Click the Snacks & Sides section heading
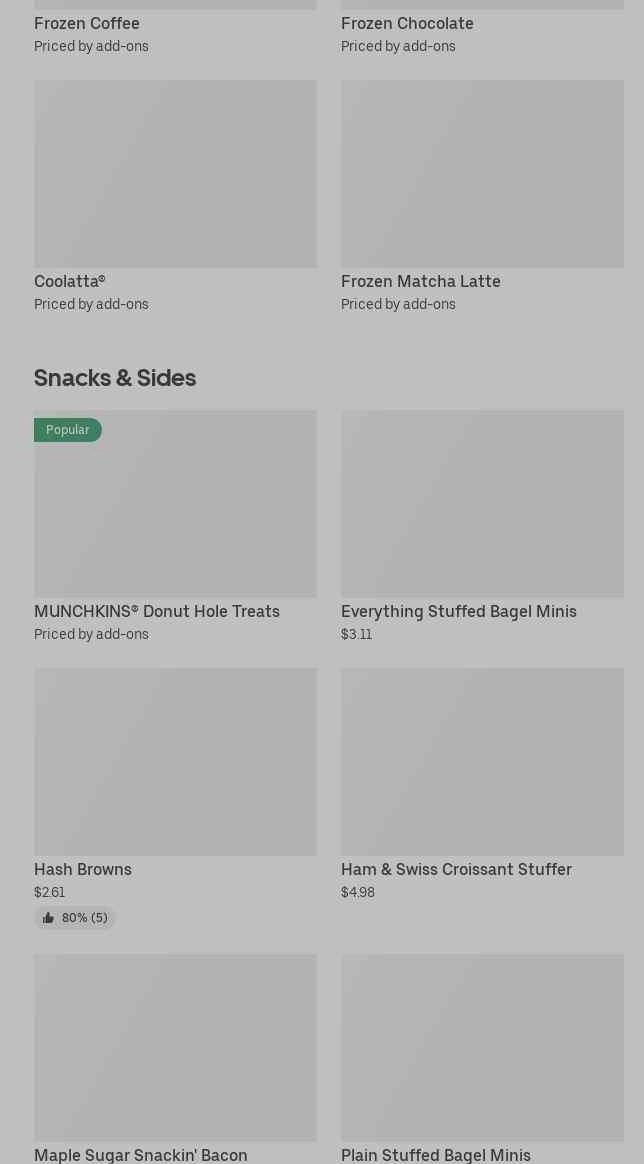 coord(115,377)
